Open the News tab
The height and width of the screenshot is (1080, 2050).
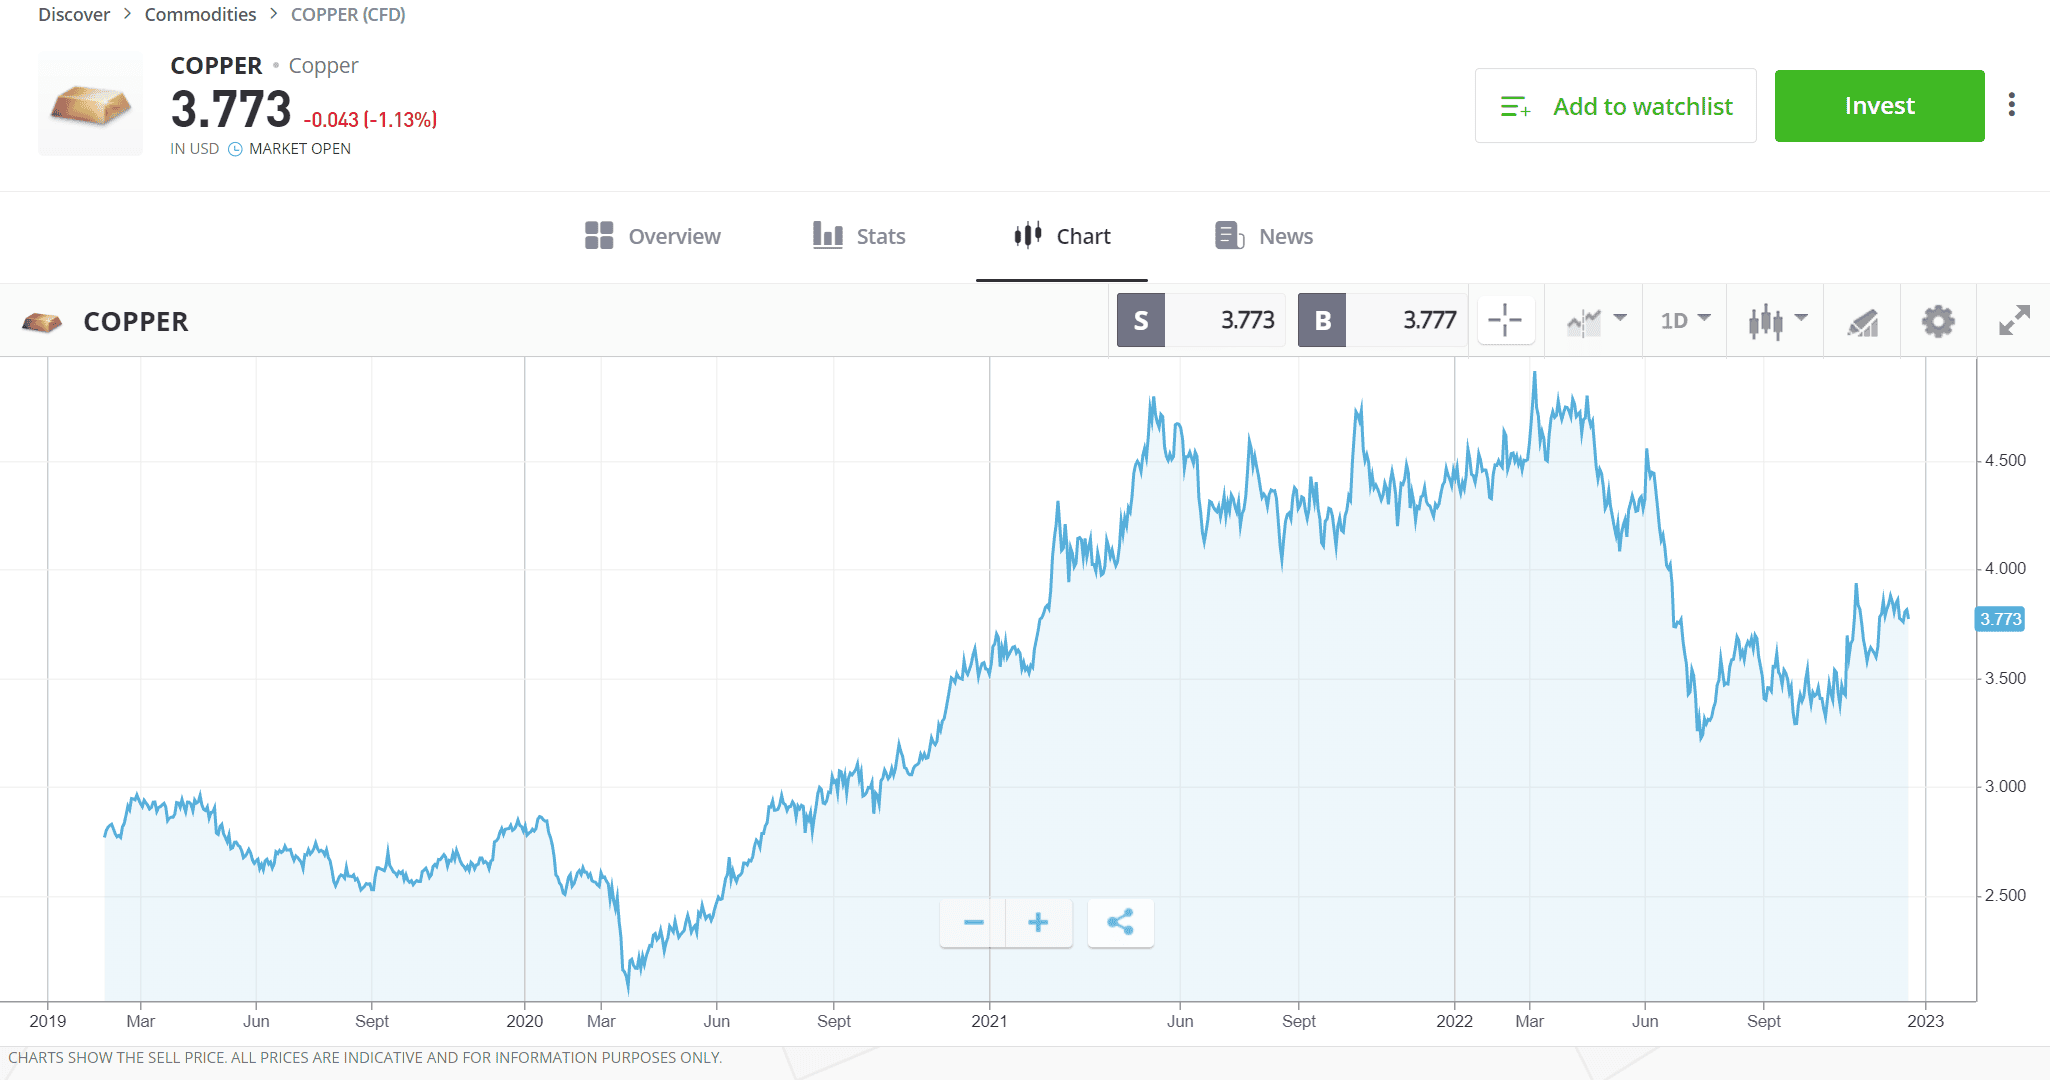1264,236
